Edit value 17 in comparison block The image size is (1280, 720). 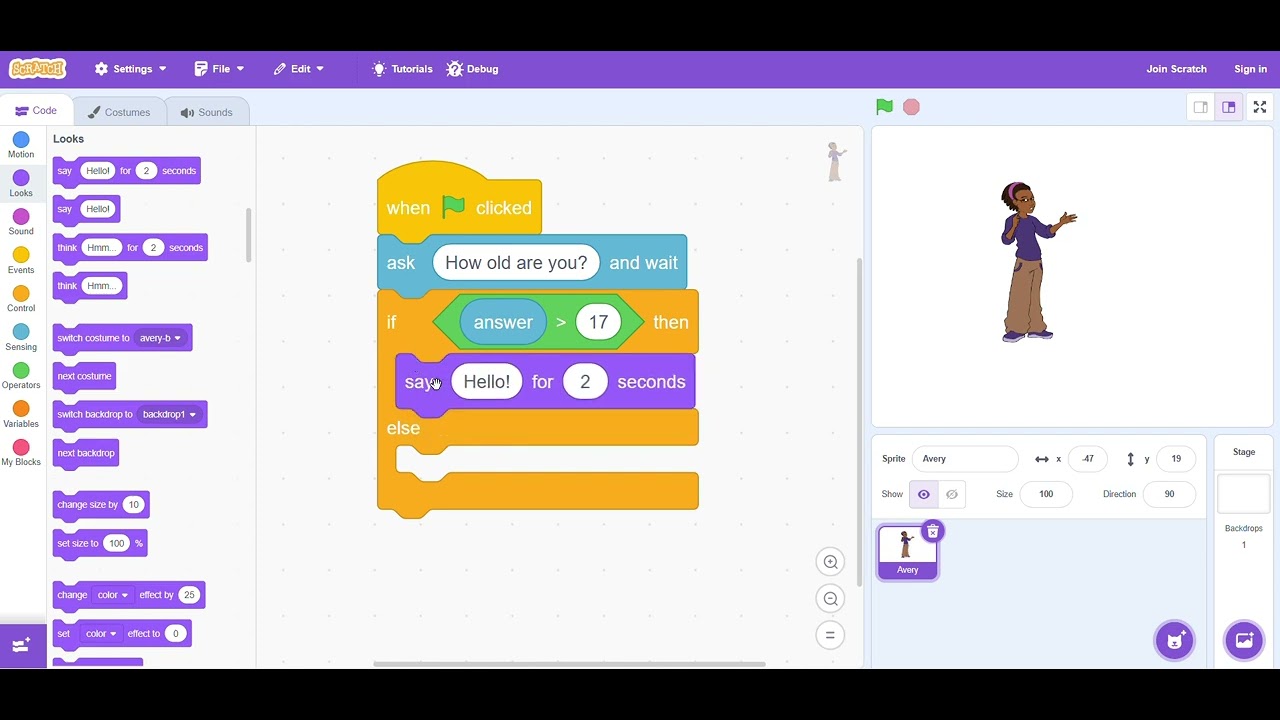click(598, 322)
